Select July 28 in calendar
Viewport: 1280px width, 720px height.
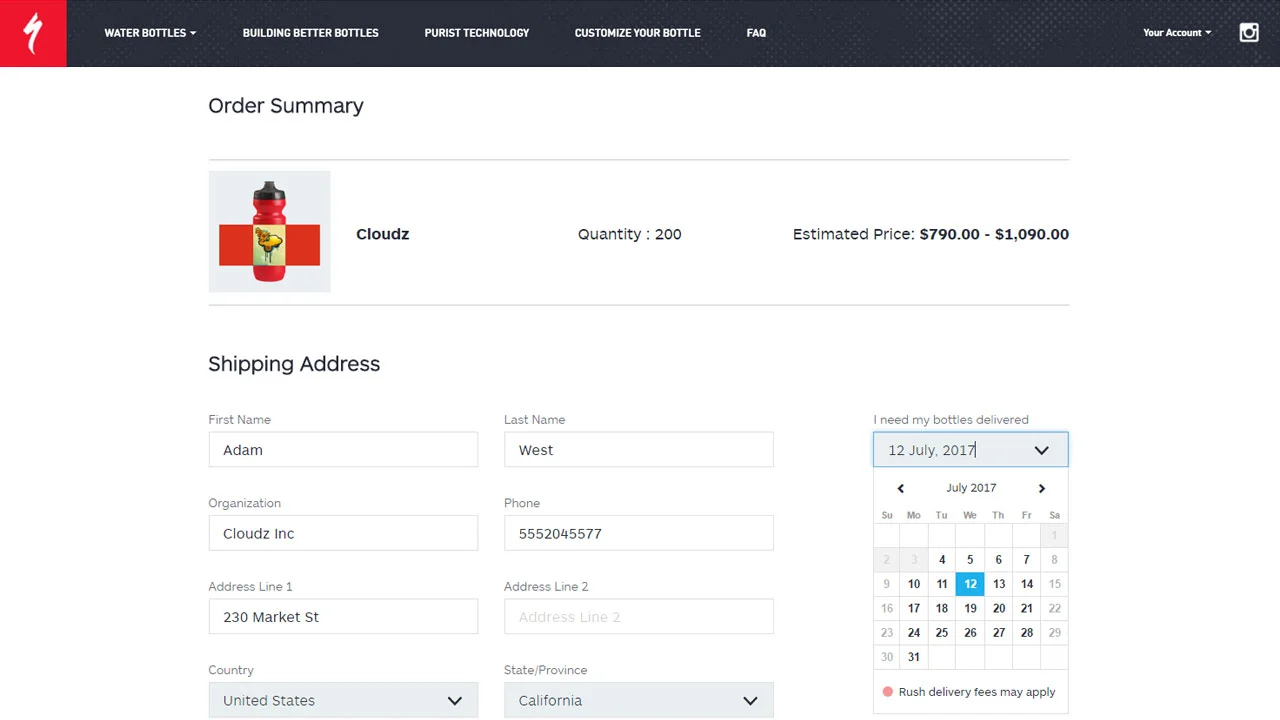[1026, 633]
